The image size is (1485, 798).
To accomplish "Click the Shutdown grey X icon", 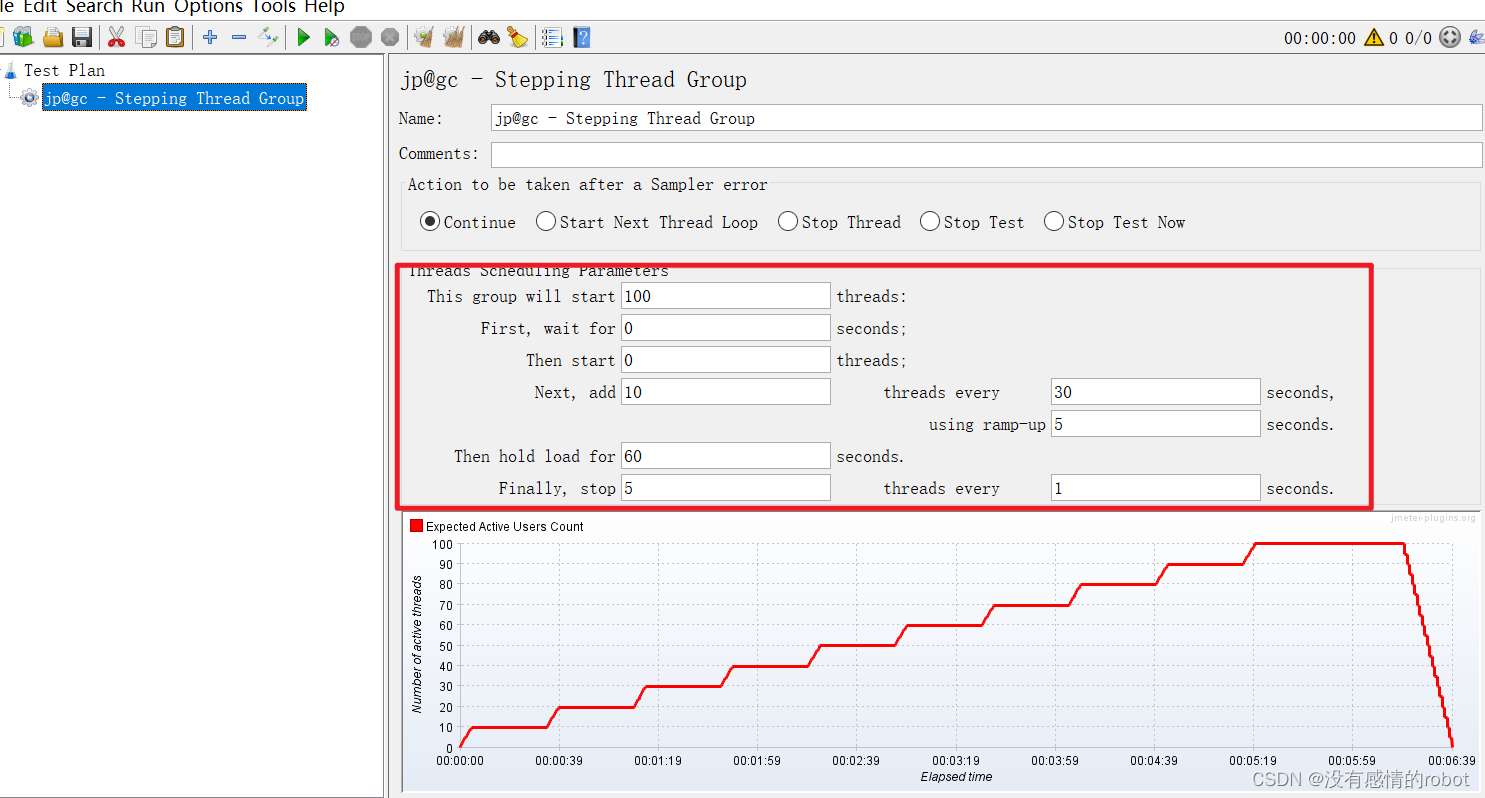I will (x=390, y=37).
